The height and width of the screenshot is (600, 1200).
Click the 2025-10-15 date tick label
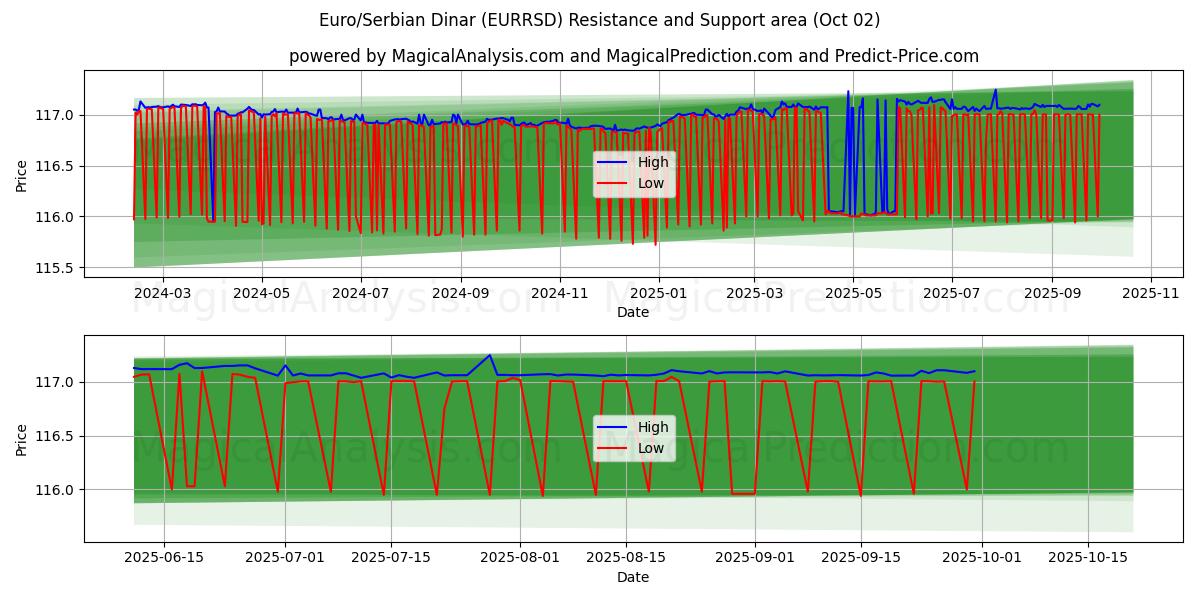tap(1086, 557)
